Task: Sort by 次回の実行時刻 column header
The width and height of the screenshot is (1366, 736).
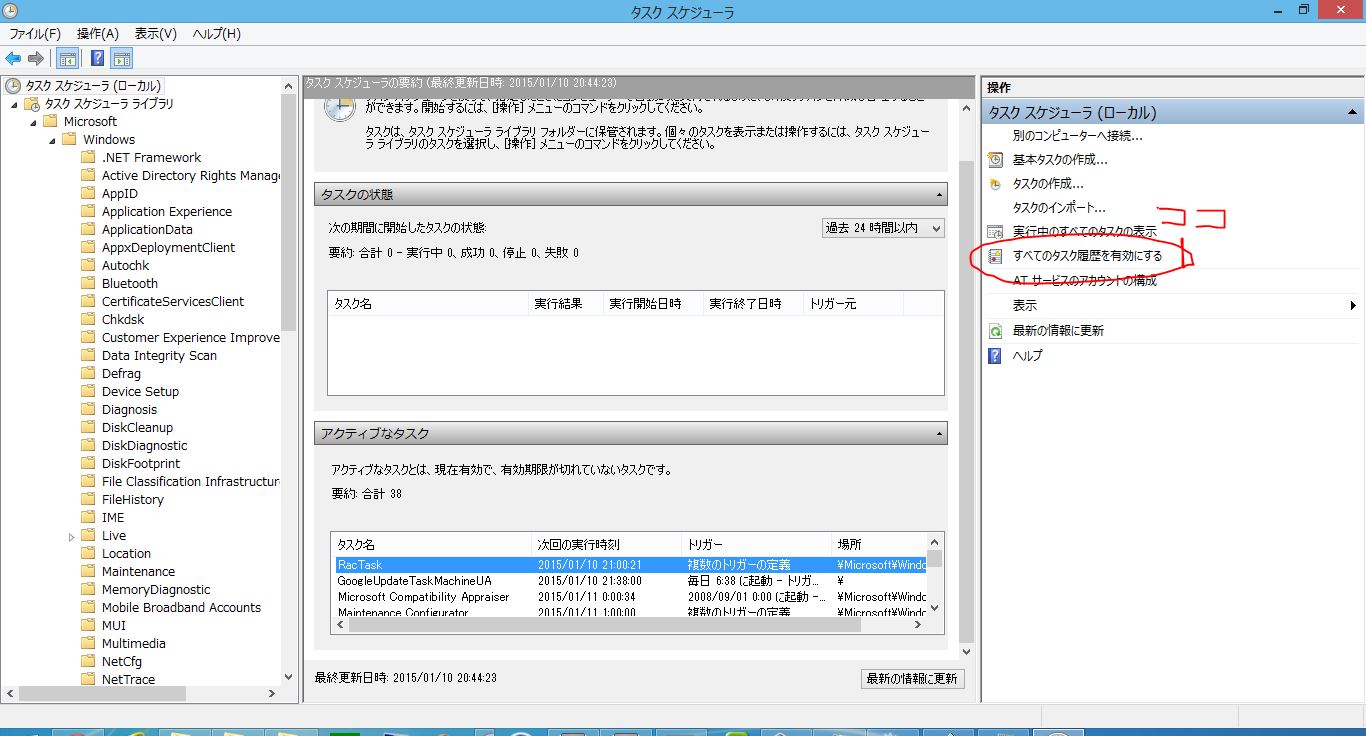Action: 607,545
